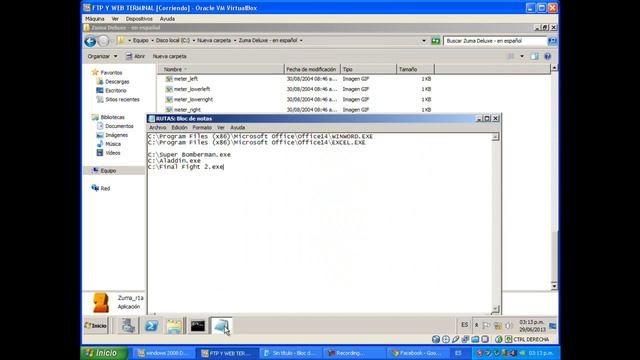Click the green refresh icon beside address bar
The image size is (640, 360).
click(436, 41)
